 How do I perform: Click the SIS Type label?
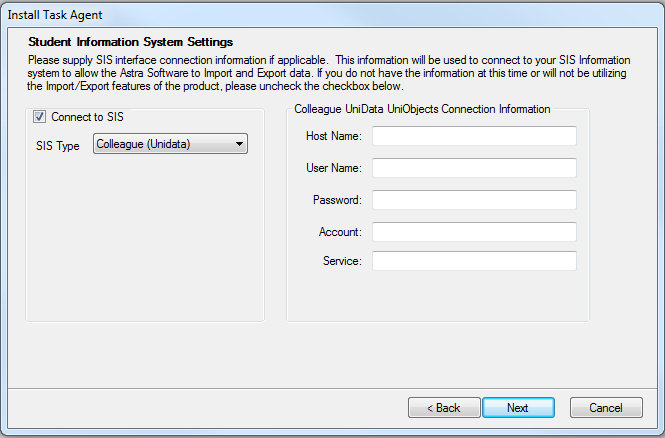(58, 146)
